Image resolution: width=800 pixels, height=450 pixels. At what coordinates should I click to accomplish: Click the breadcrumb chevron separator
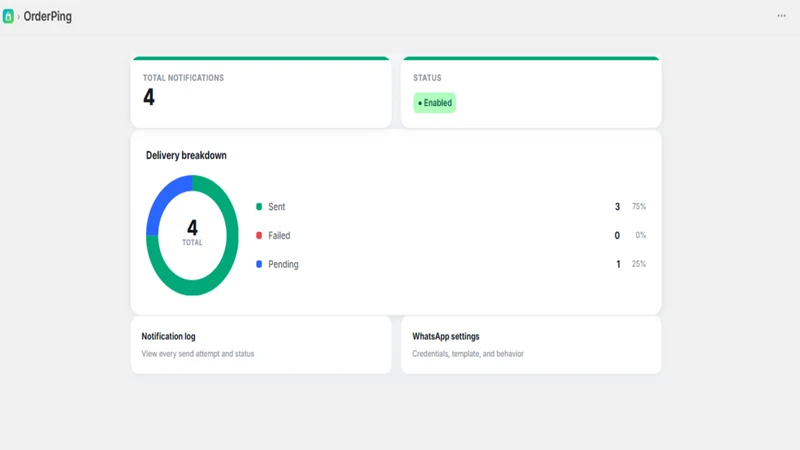(18, 16)
